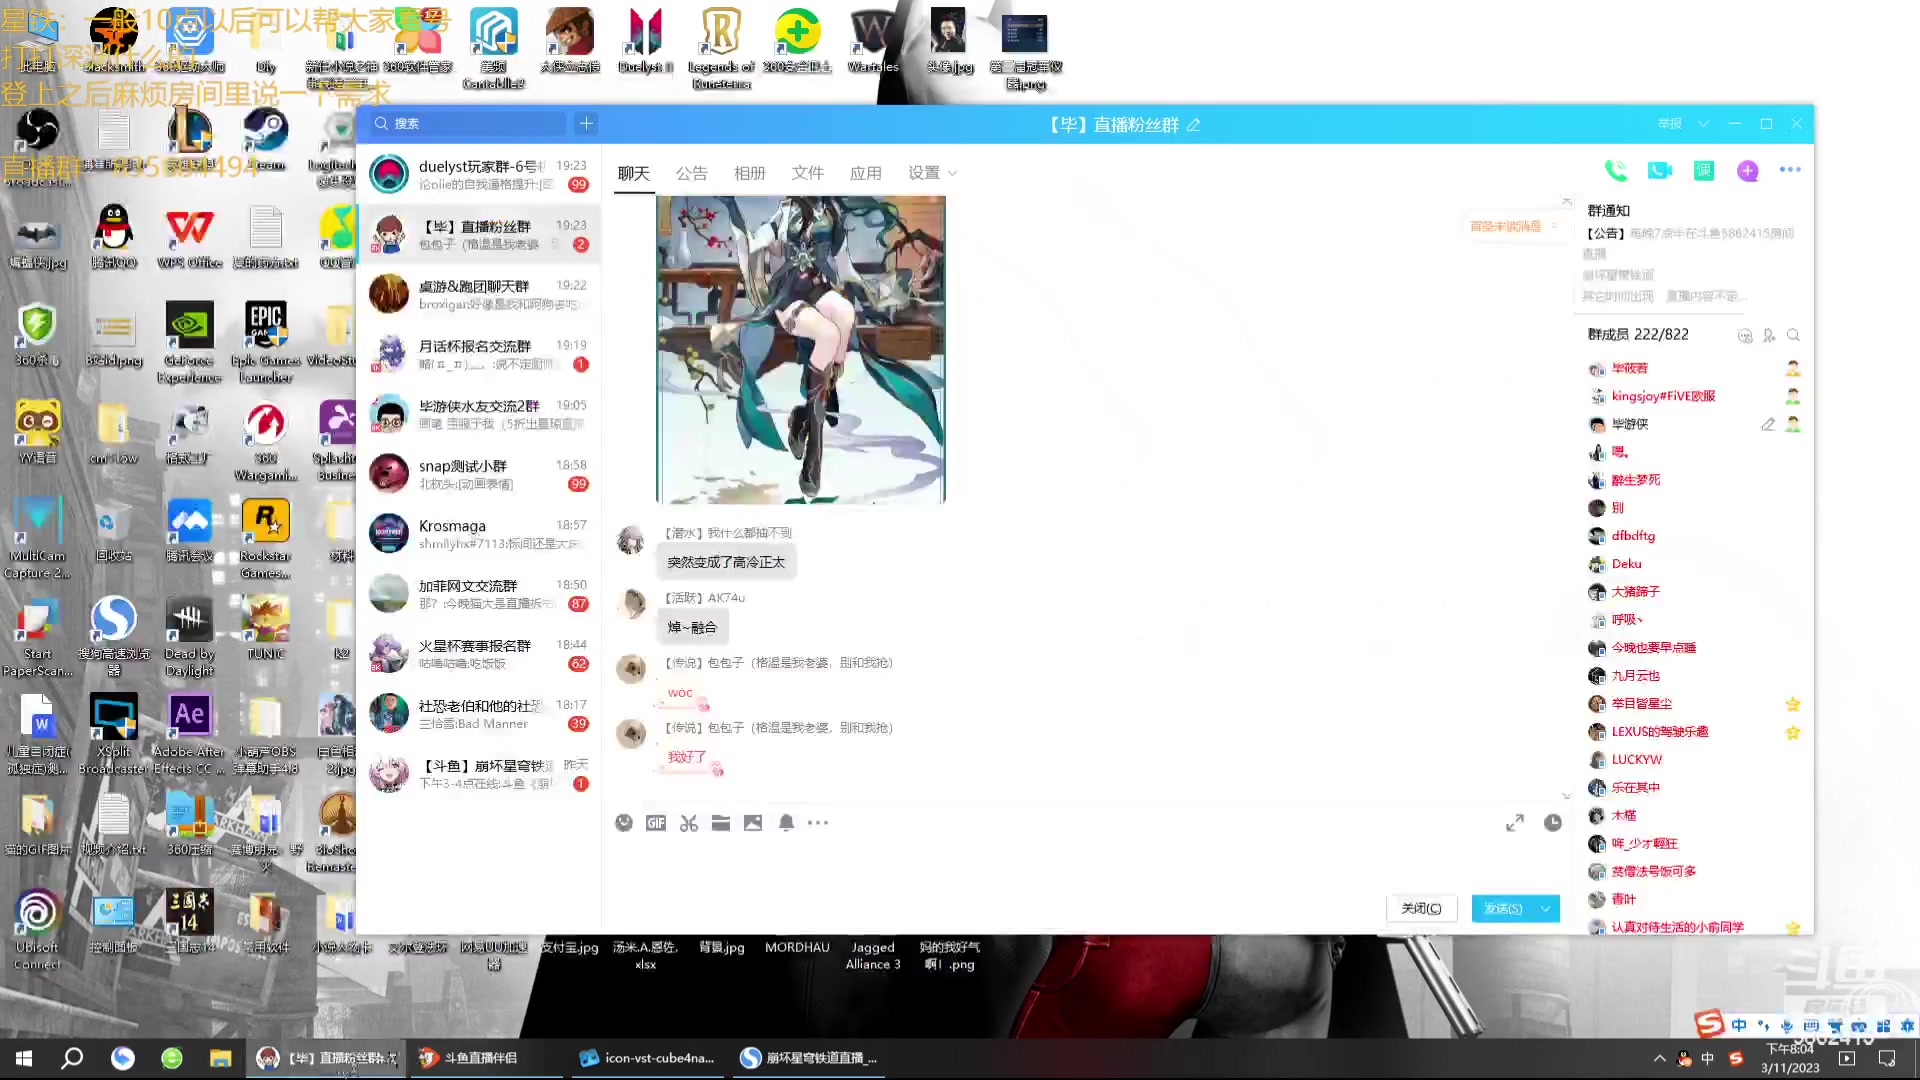Viewport: 1920px width, 1080px height.
Task: Open the send button options arrow
Action: click(1546, 908)
